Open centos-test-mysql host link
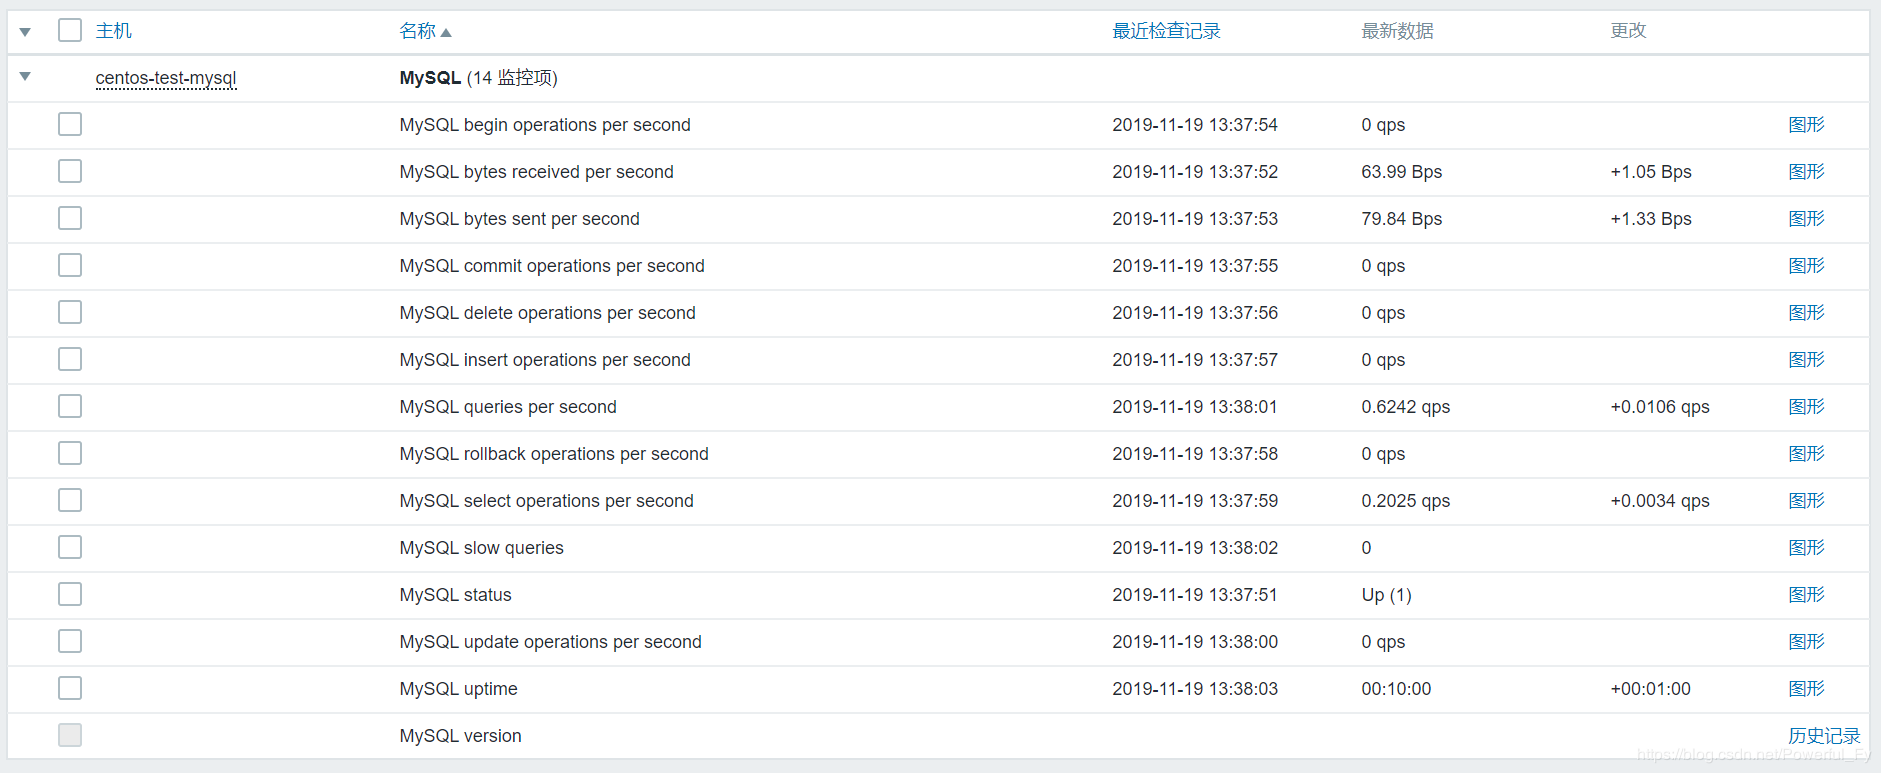This screenshot has width=1881, height=773. coord(166,78)
